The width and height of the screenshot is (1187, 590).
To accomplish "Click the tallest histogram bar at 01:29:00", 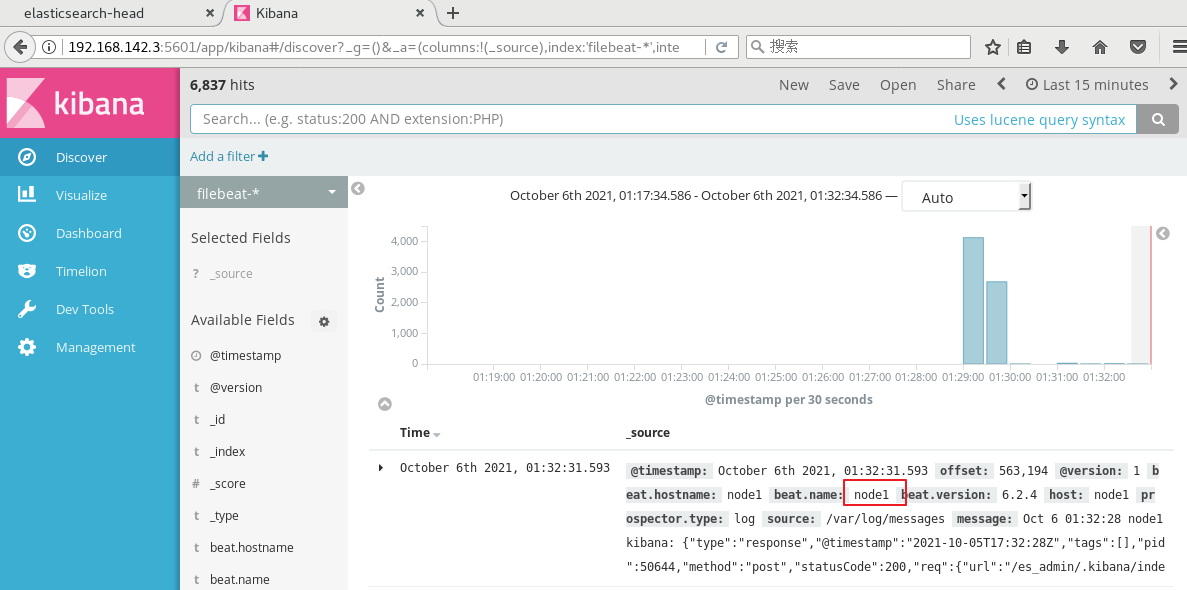I will pyautogui.click(x=973, y=301).
